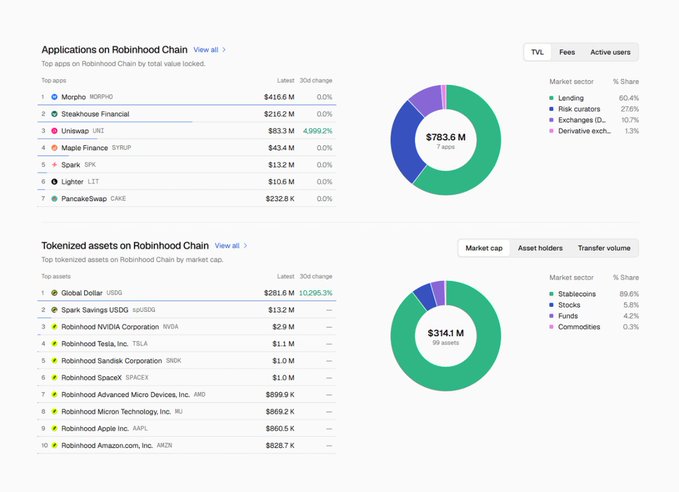
Task: Click the pink Uniswap logo icon
Action: click(55, 131)
